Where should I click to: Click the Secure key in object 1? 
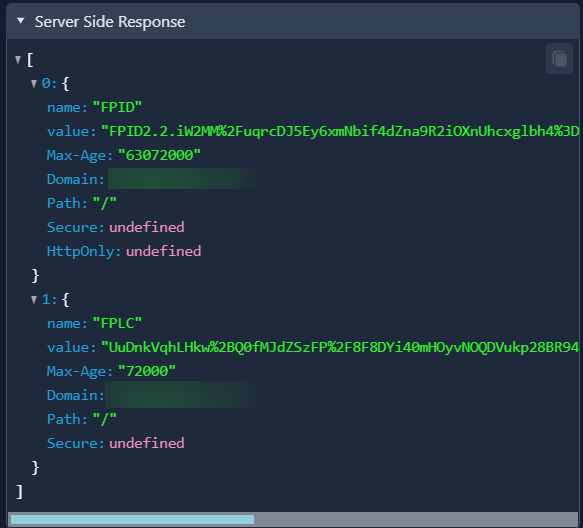point(75,443)
